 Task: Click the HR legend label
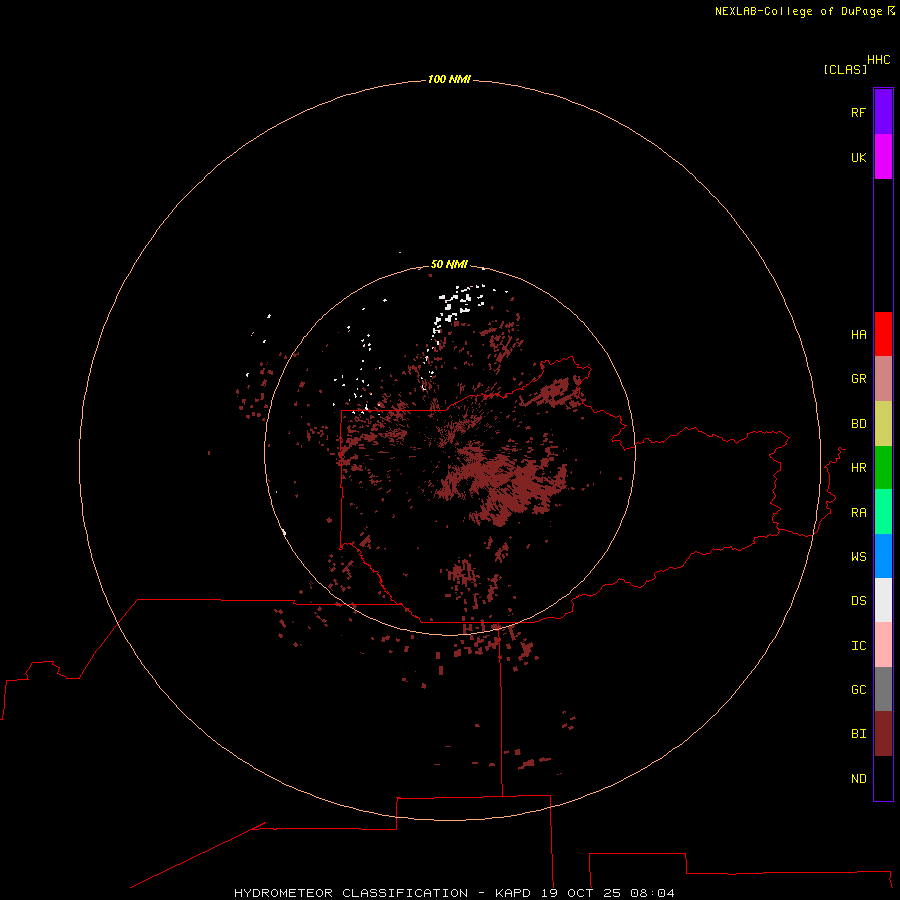(x=858, y=468)
